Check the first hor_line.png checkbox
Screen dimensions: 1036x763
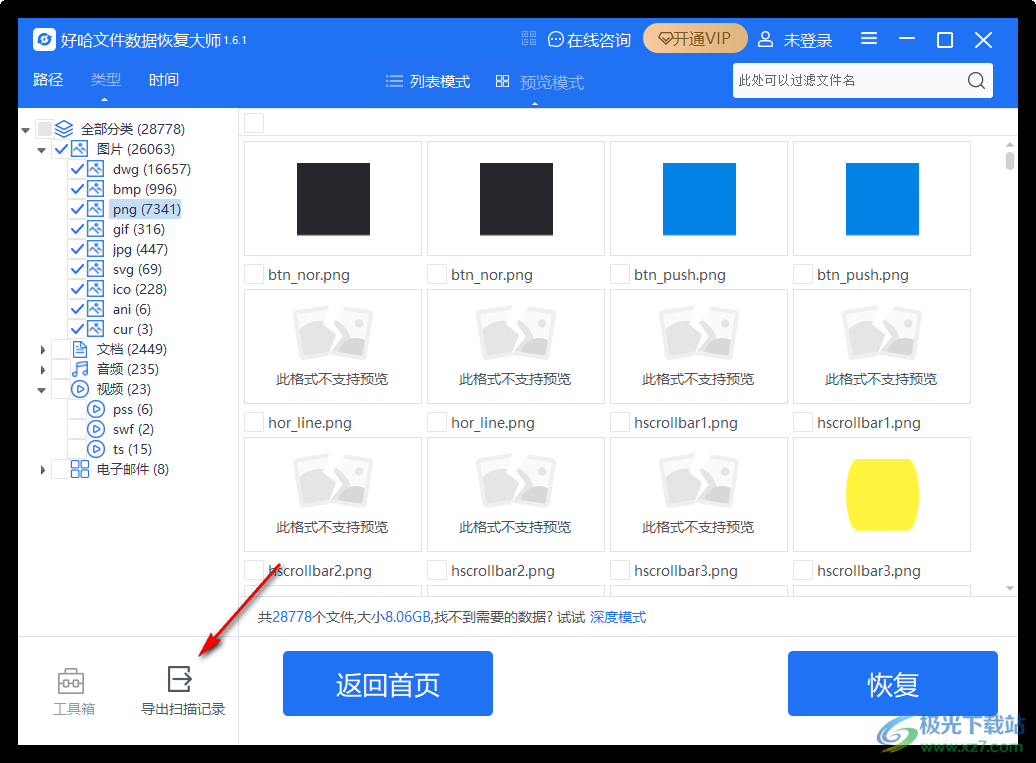254,422
